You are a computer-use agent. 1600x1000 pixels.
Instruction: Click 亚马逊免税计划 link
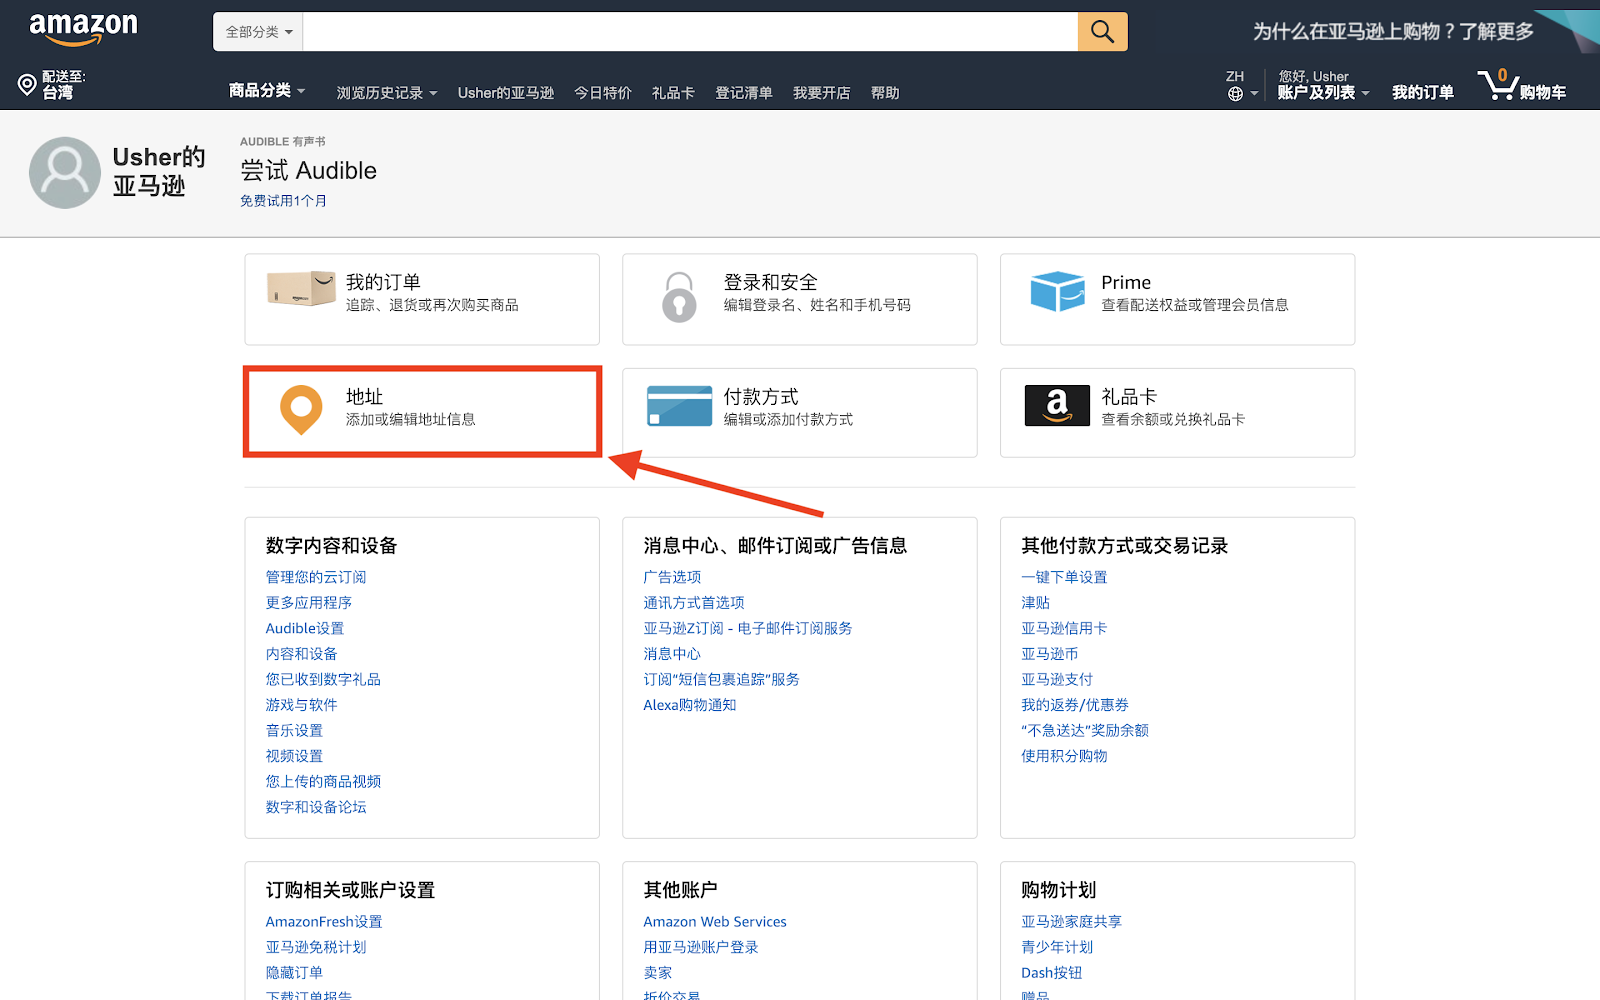point(316,947)
